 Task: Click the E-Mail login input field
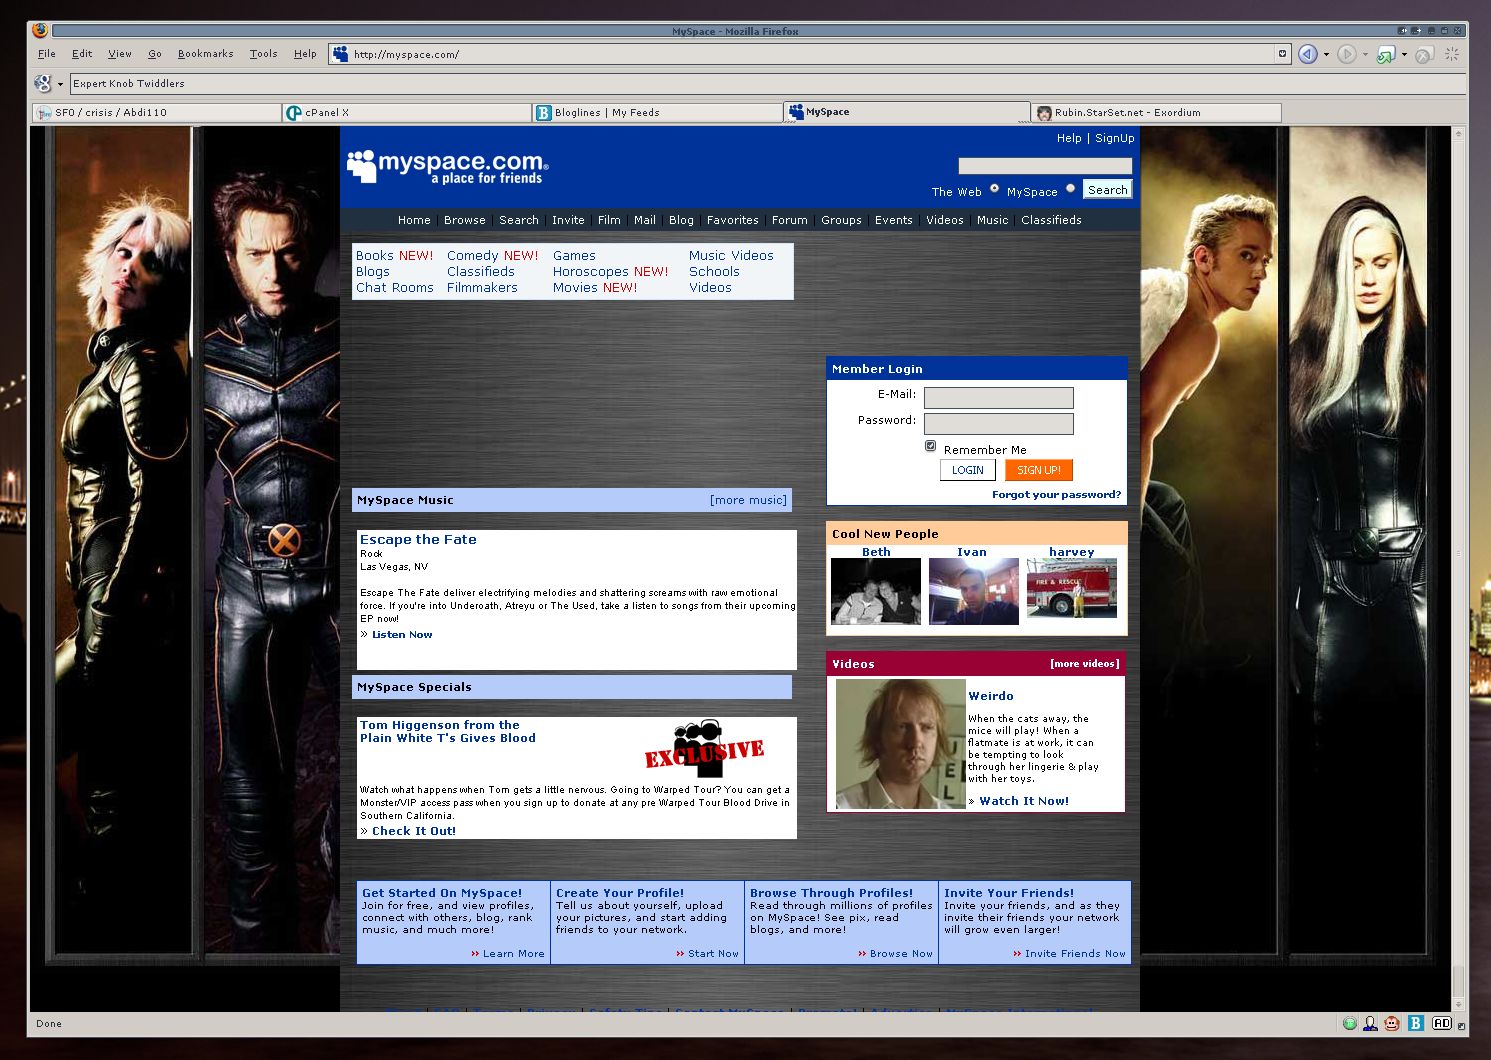(998, 397)
